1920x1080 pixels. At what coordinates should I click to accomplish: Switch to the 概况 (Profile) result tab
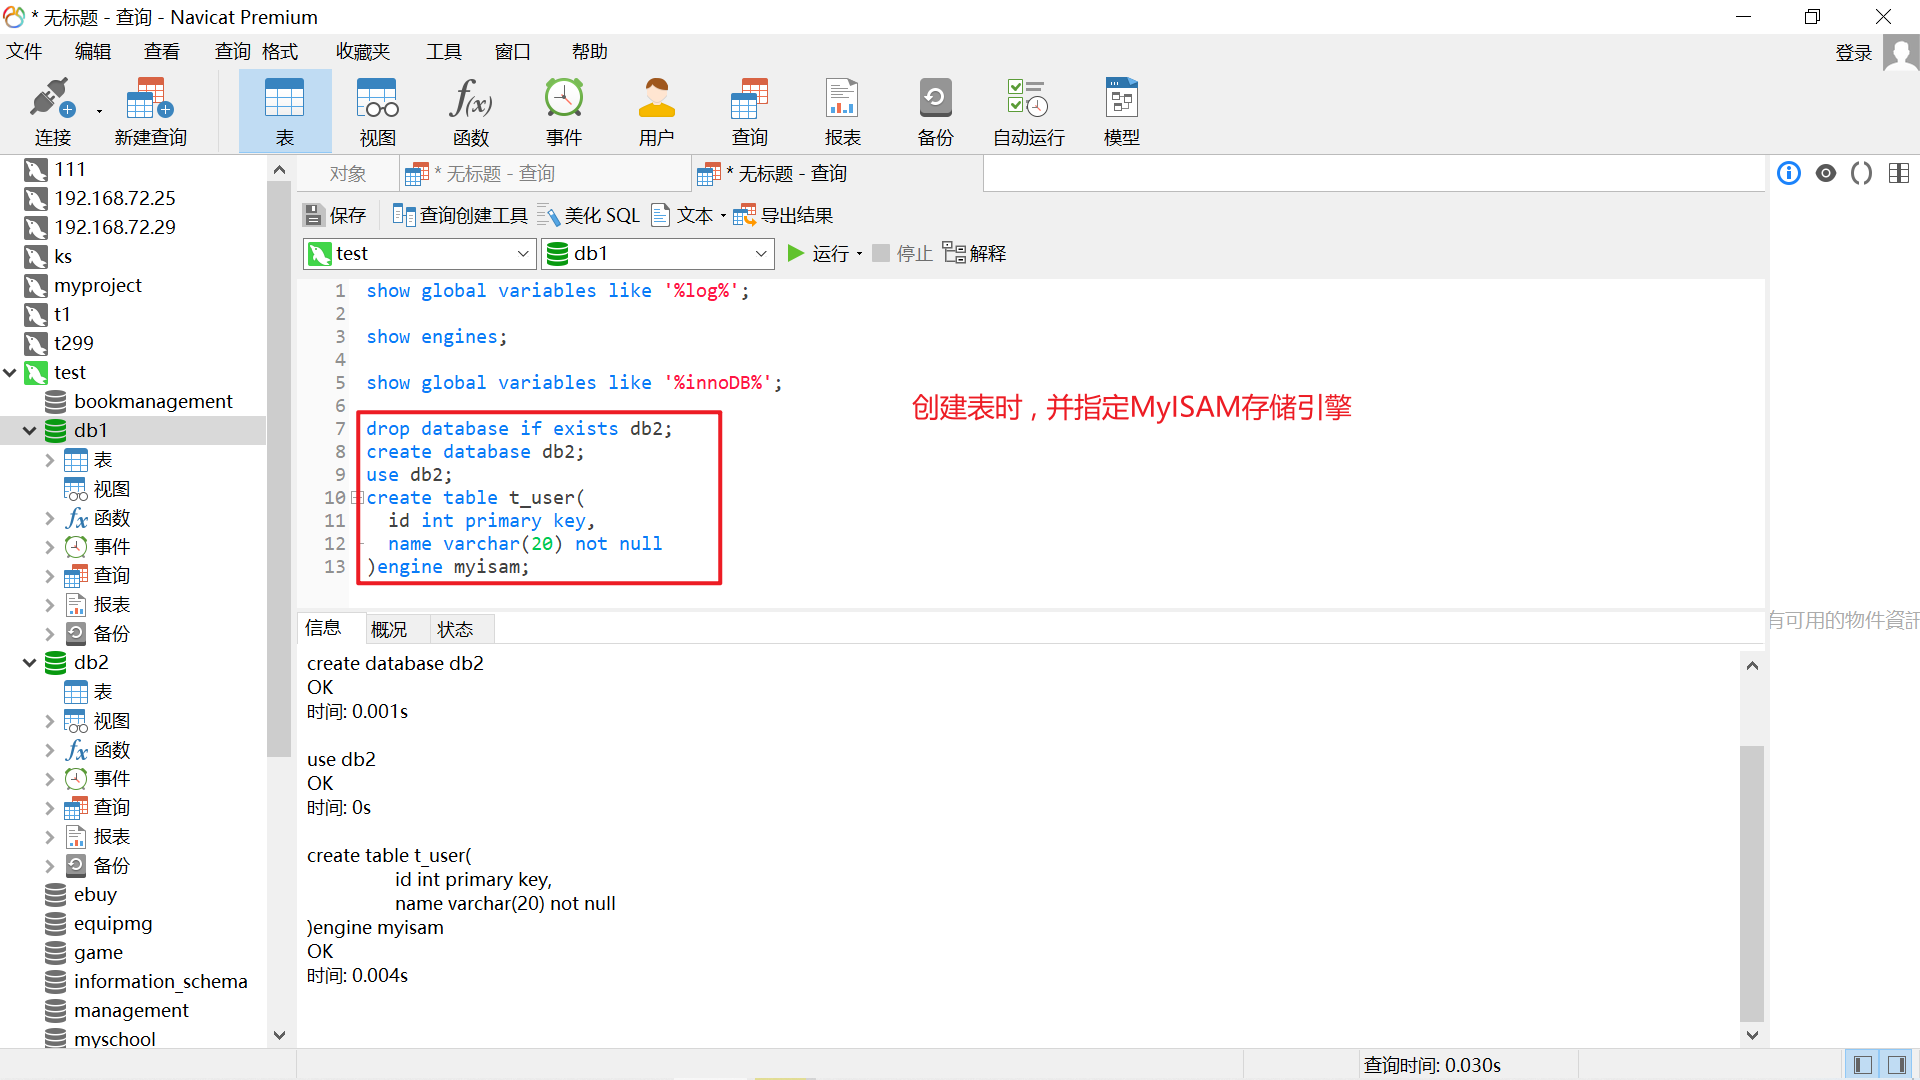click(388, 629)
